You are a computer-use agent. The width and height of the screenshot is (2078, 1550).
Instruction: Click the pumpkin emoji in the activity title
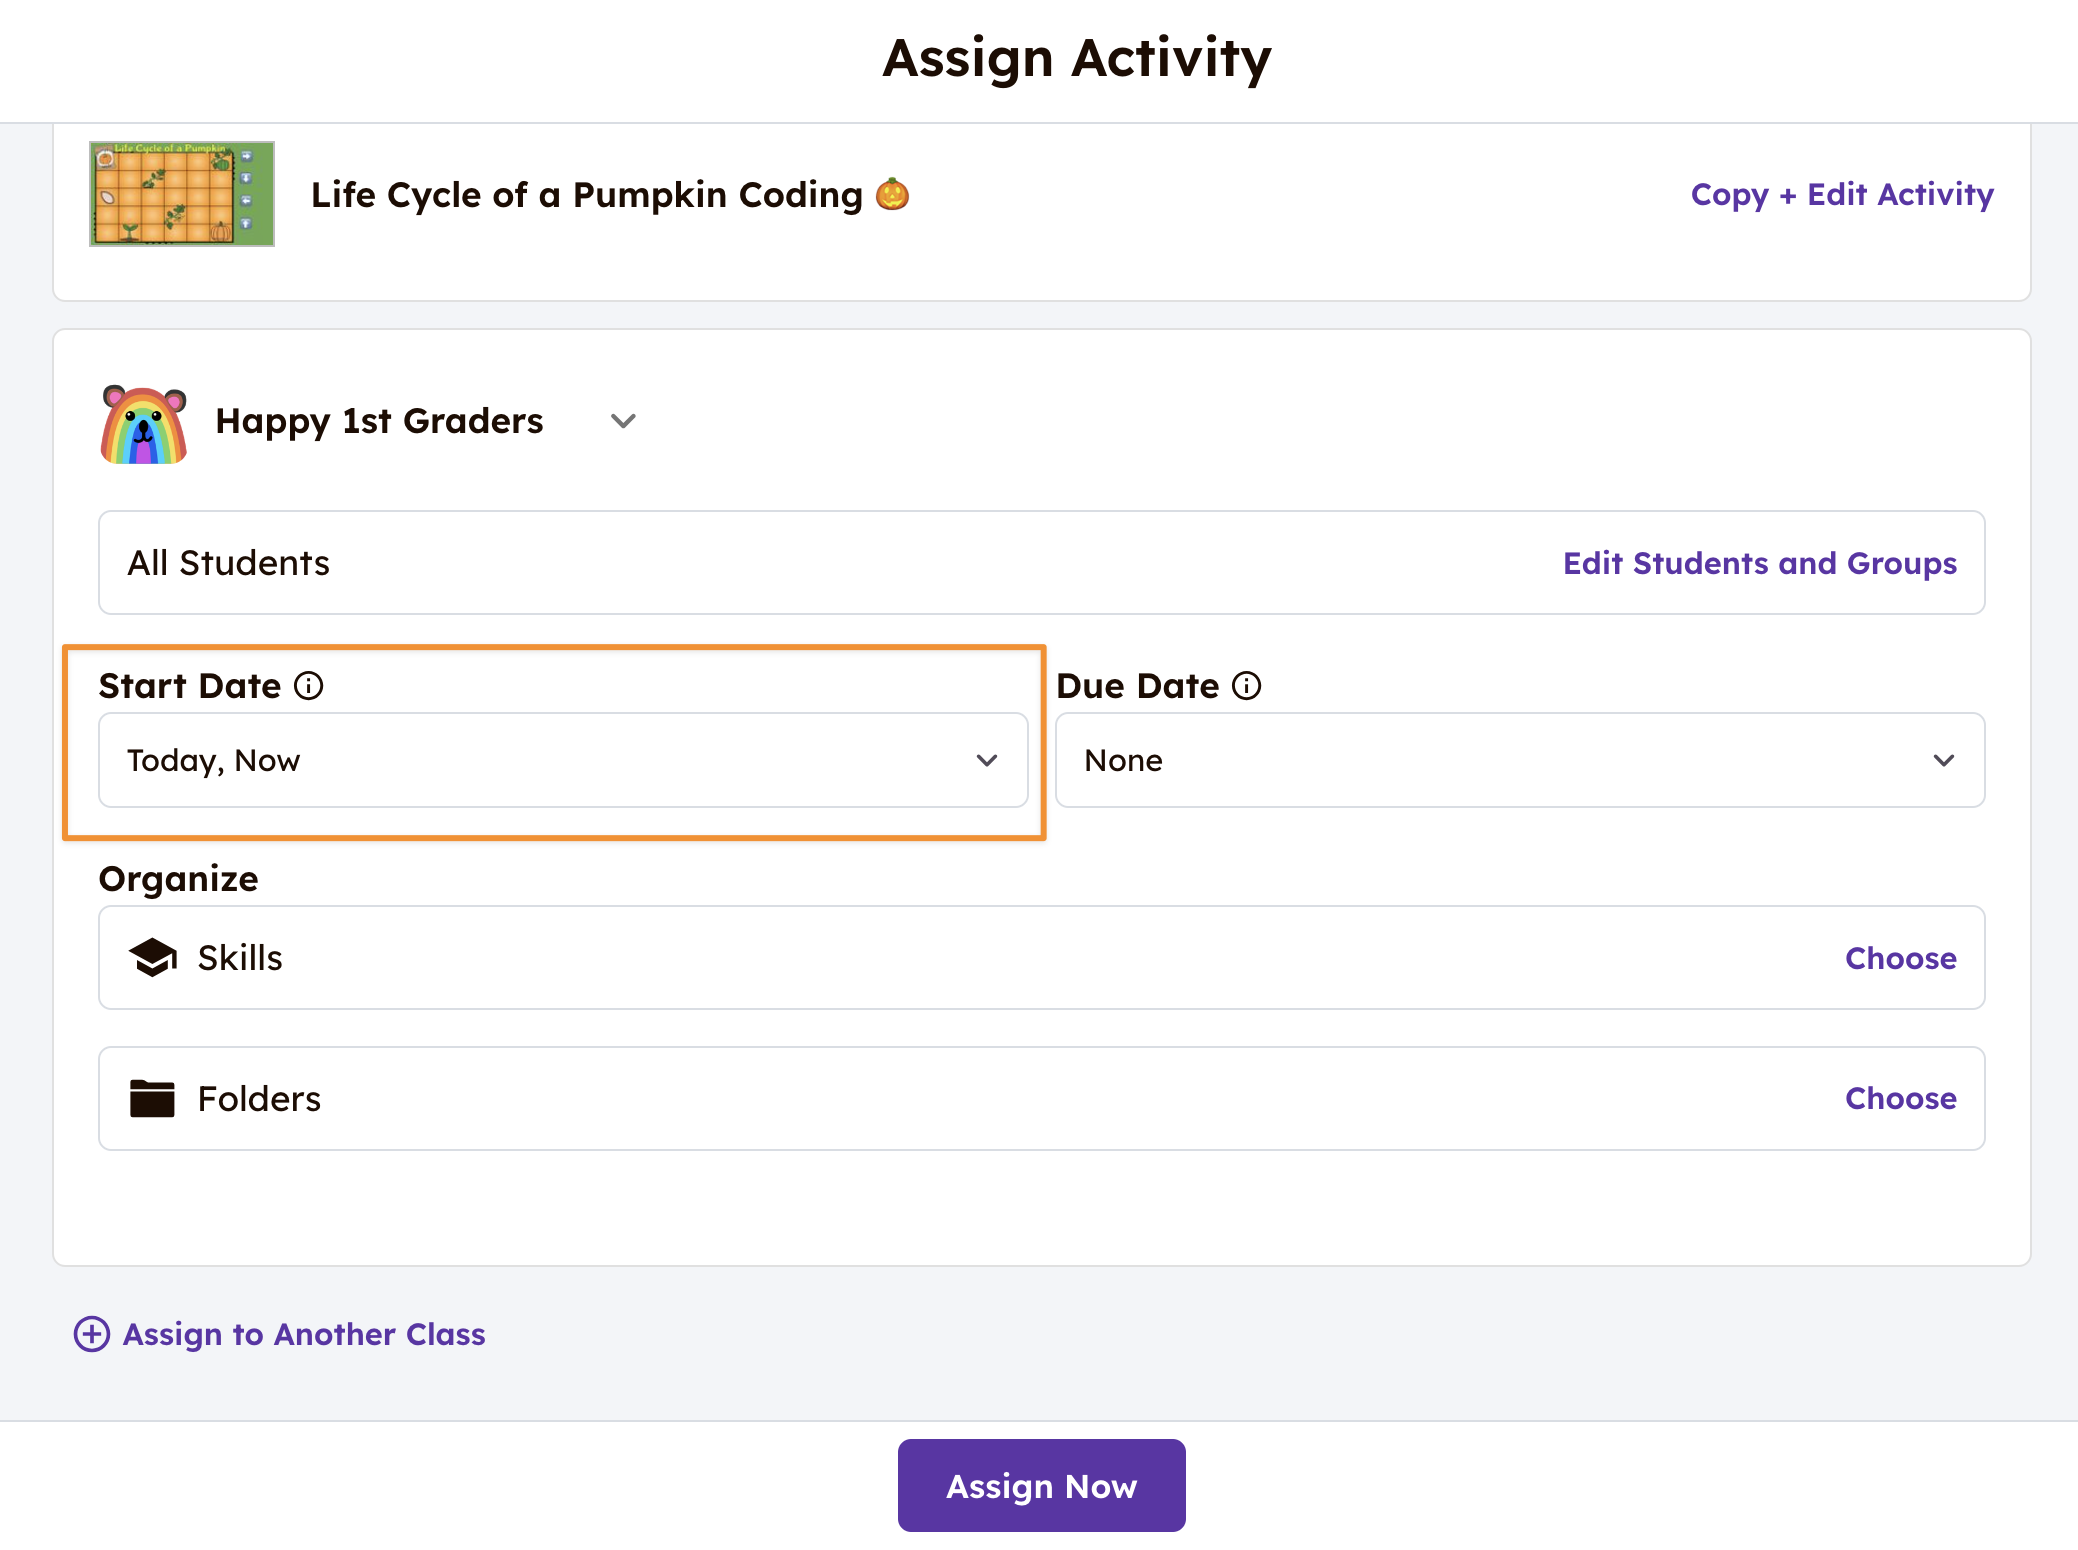(892, 194)
